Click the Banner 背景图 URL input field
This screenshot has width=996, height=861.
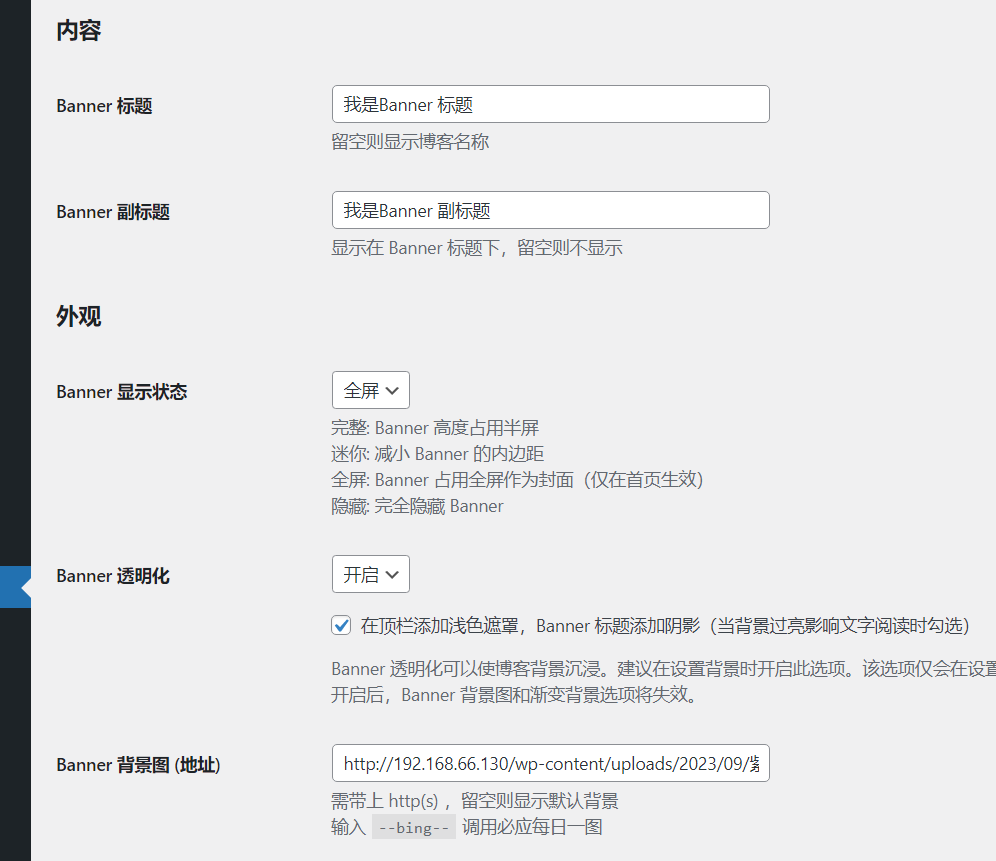550,764
